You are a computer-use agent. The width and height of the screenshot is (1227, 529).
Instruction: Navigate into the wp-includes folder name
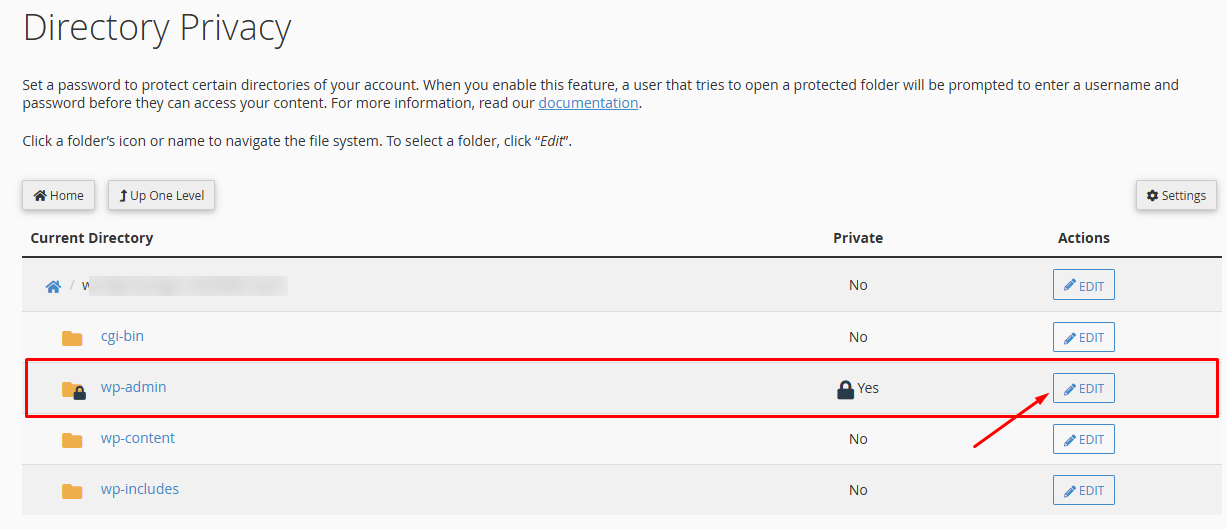coord(140,489)
